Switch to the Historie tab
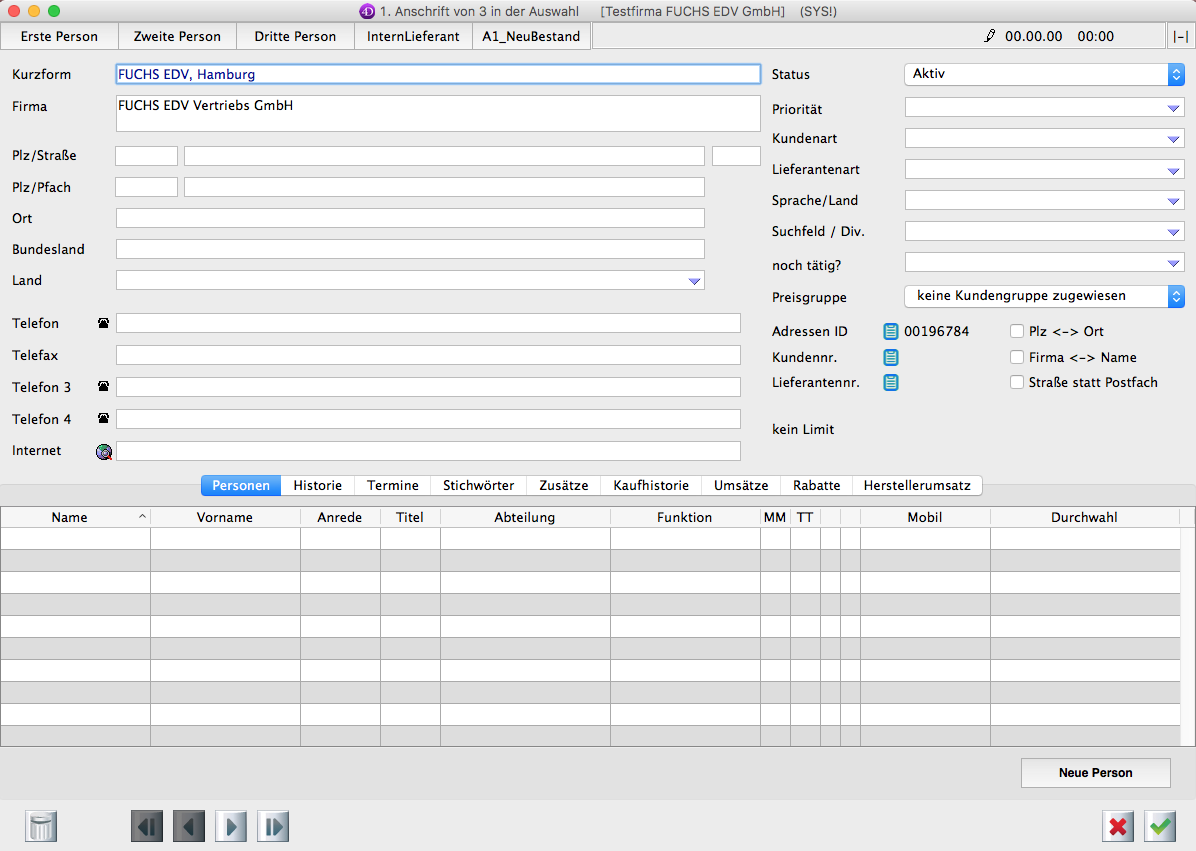Viewport: 1196px width, 851px height. point(317,485)
